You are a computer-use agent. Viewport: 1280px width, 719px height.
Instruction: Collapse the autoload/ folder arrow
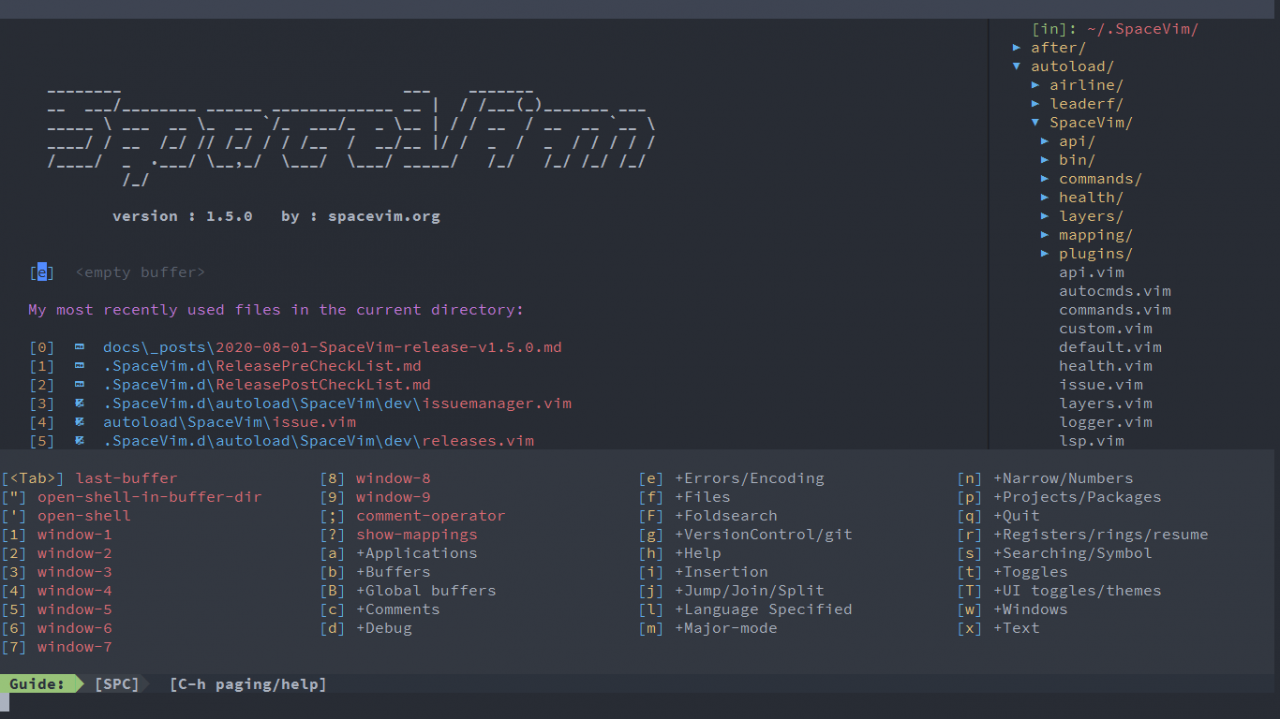click(1017, 66)
